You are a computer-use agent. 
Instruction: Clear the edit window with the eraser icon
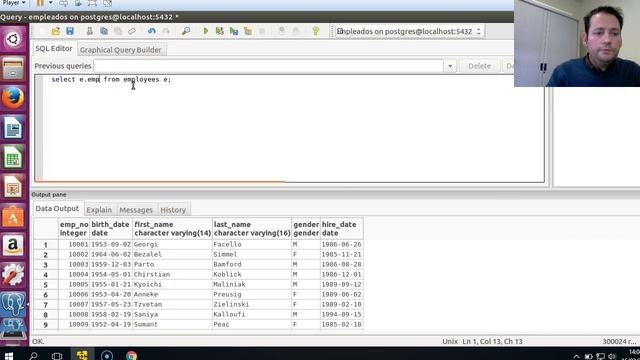pos(132,31)
